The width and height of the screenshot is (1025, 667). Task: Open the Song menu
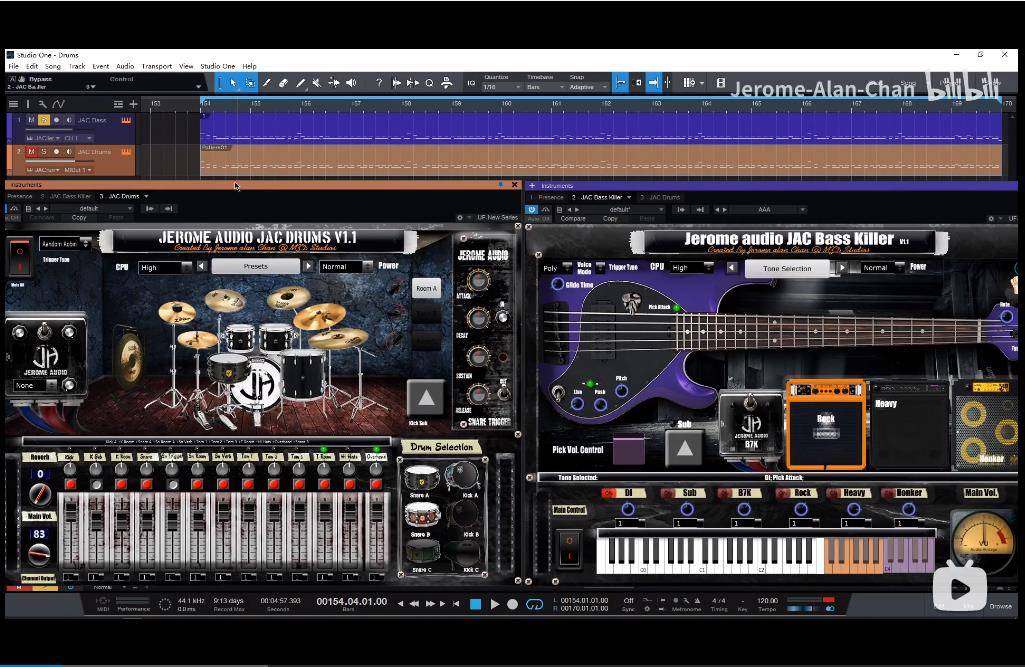coord(53,66)
